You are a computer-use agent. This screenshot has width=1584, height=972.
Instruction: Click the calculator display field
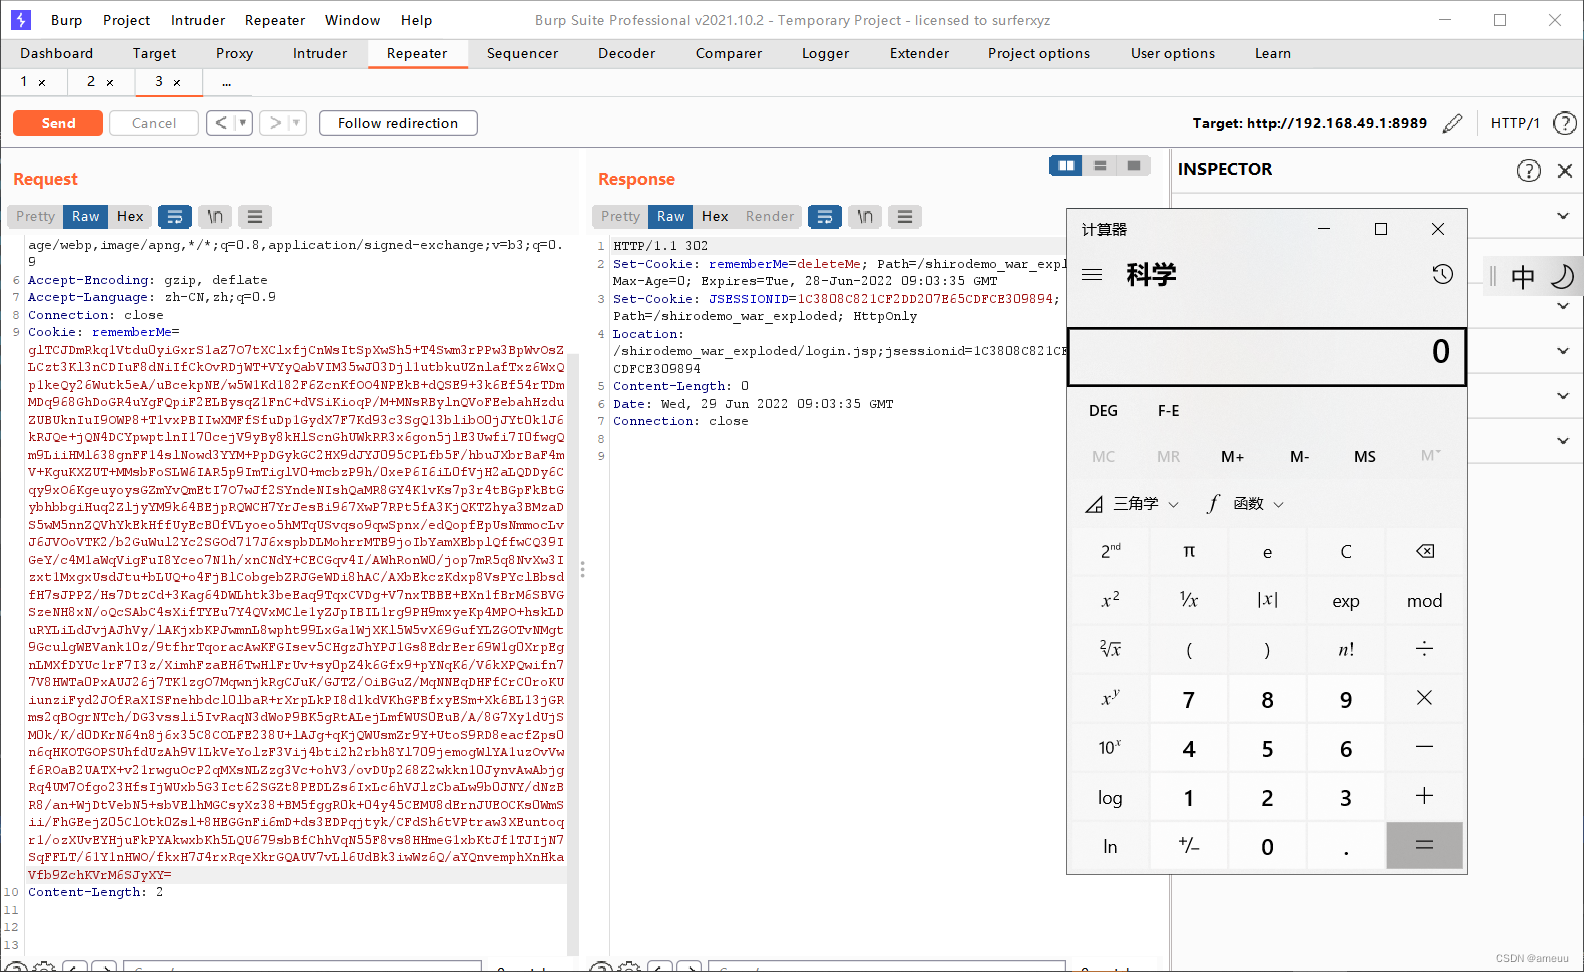[x=1267, y=356]
